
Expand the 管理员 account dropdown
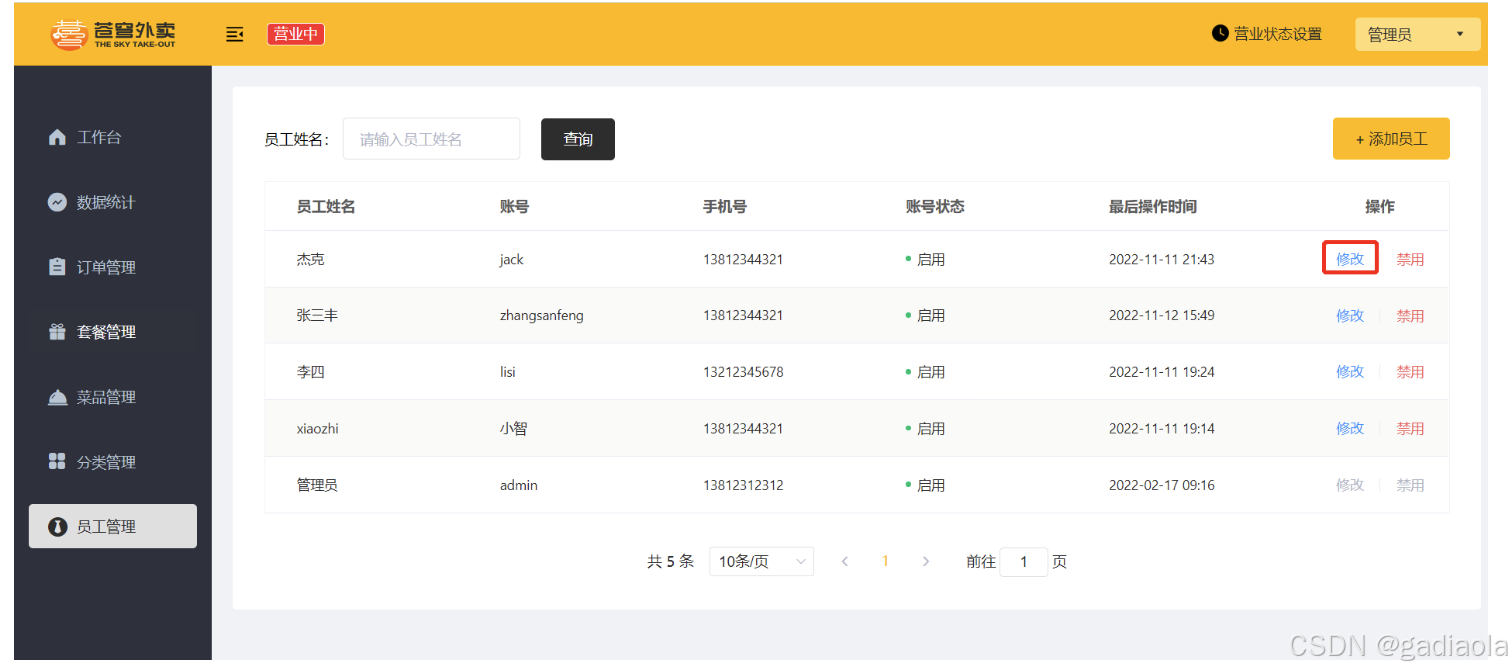(x=1417, y=34)
